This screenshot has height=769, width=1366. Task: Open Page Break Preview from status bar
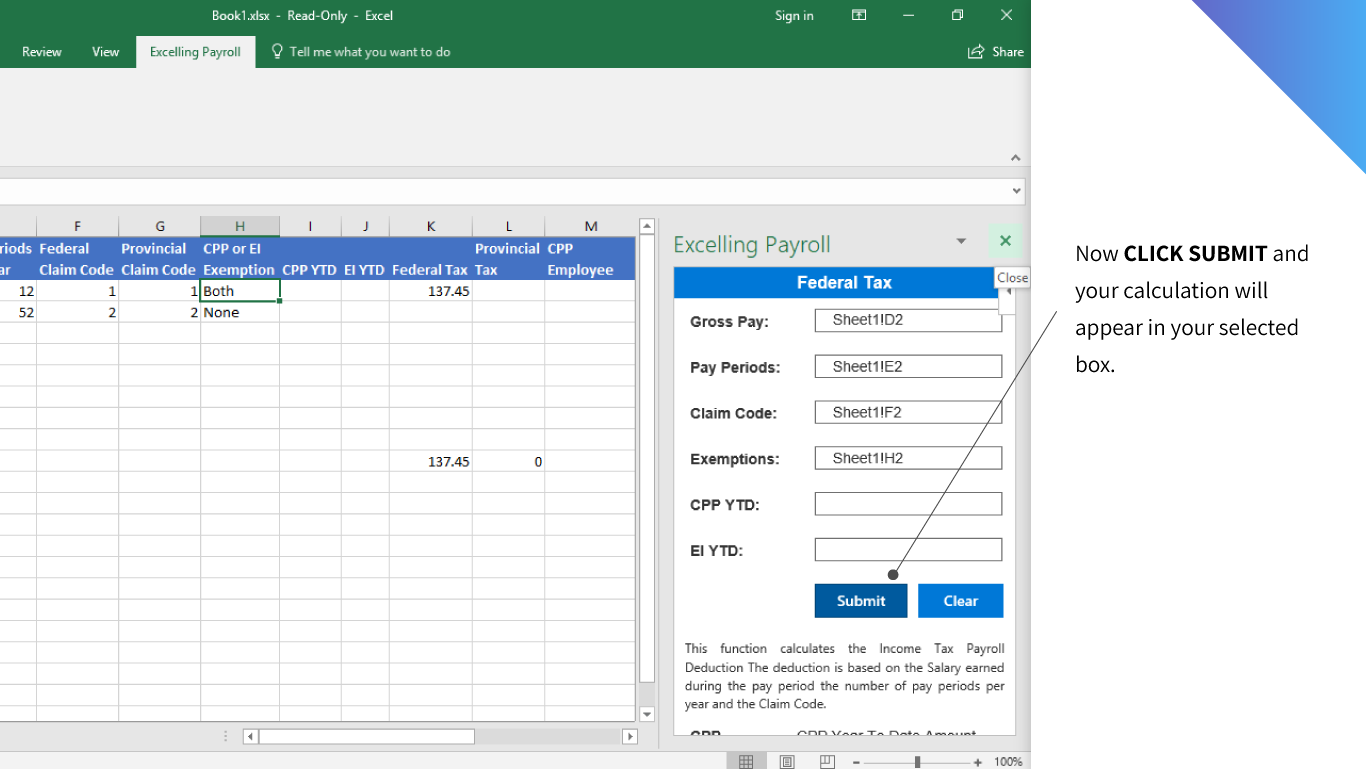(826, 760)
